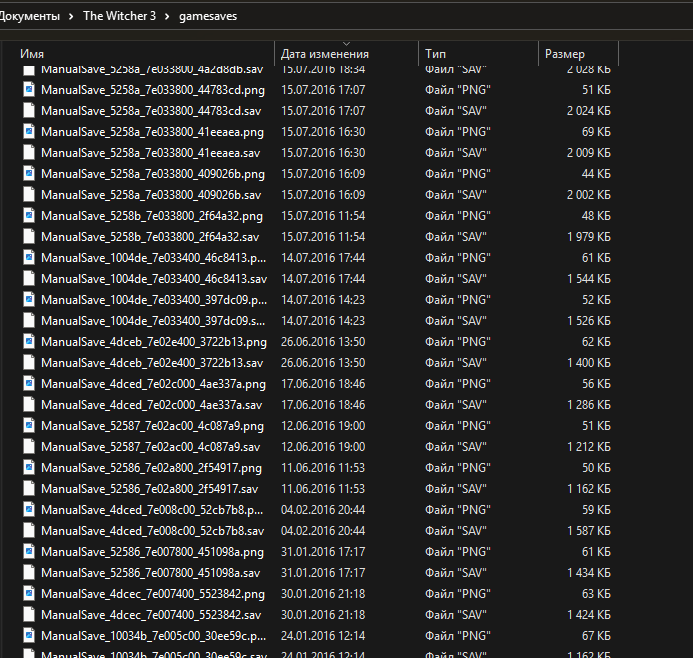This screenshot has height=658, width=693.
Task: Click size value 67 КБ
Action: click(x=596, y=635)
